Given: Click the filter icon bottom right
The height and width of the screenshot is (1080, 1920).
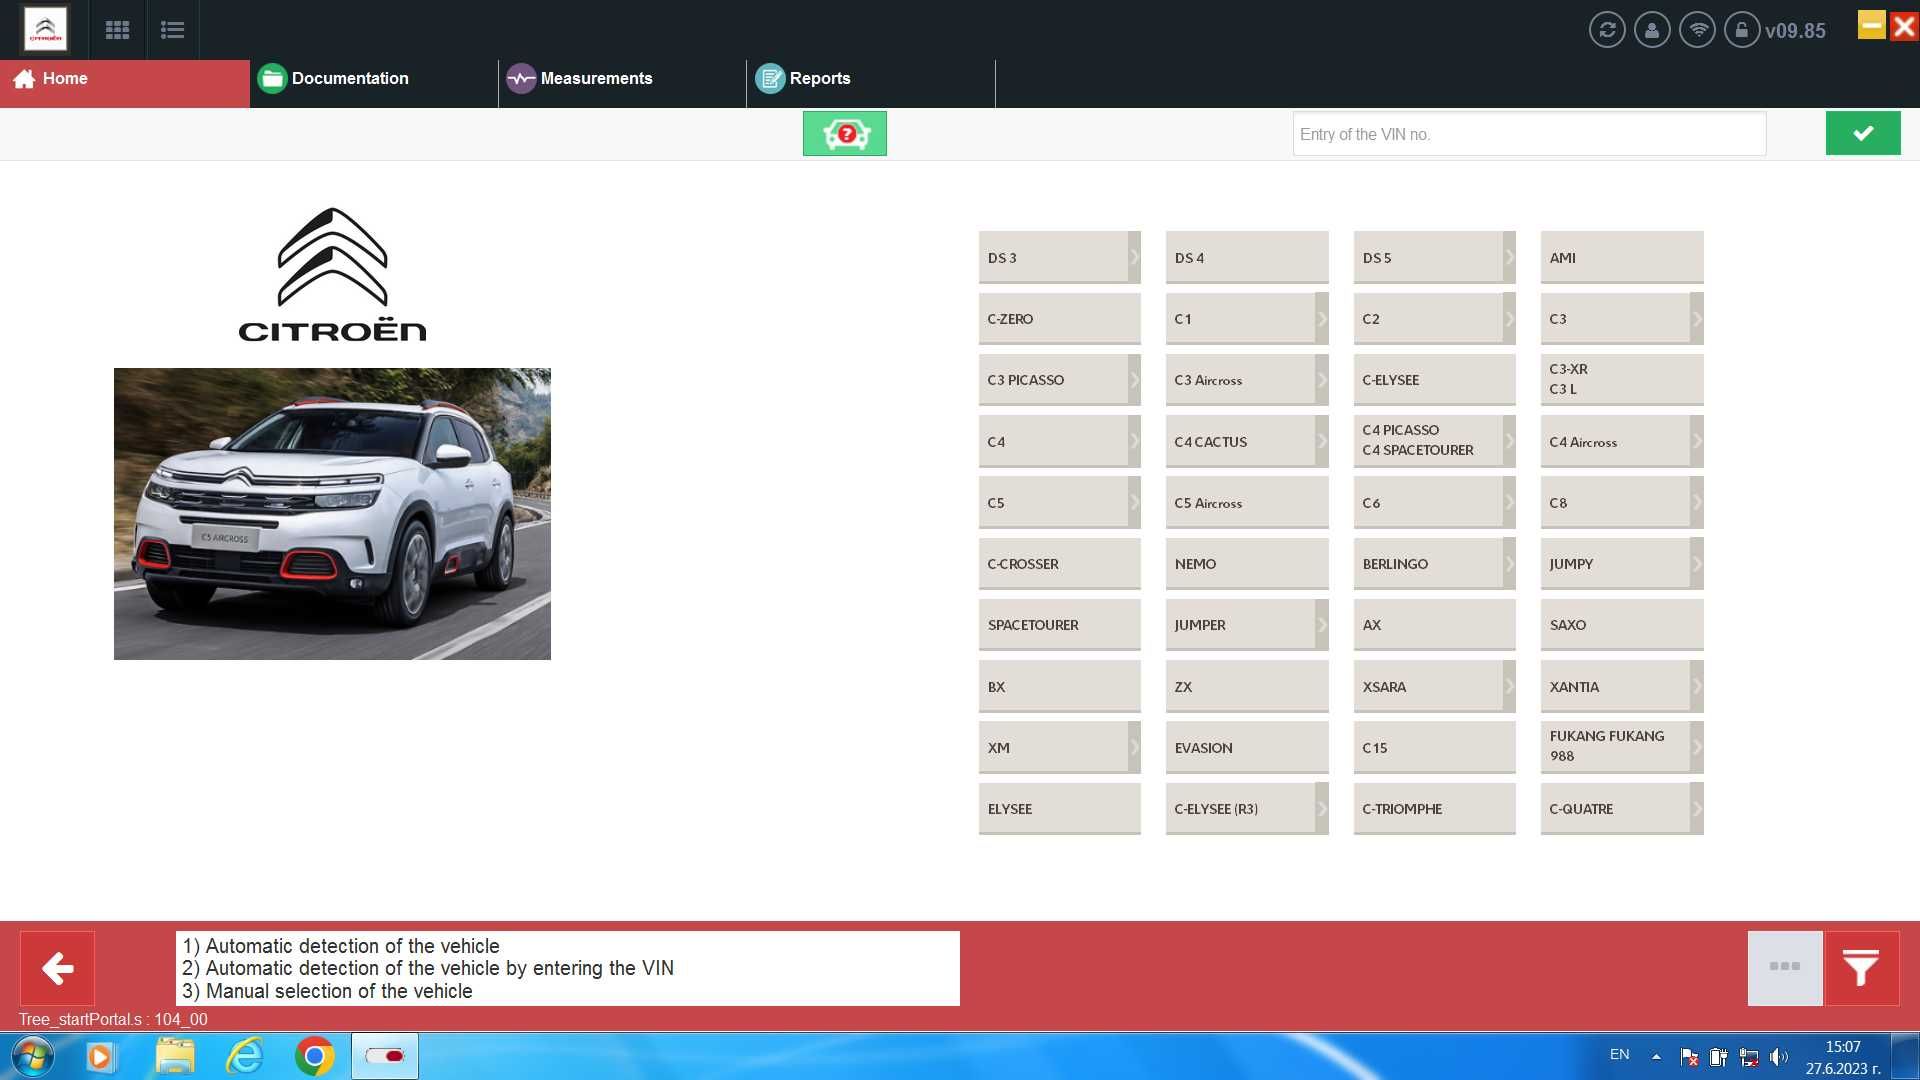Looking at the screenshot, I should tap(1862, 968).
